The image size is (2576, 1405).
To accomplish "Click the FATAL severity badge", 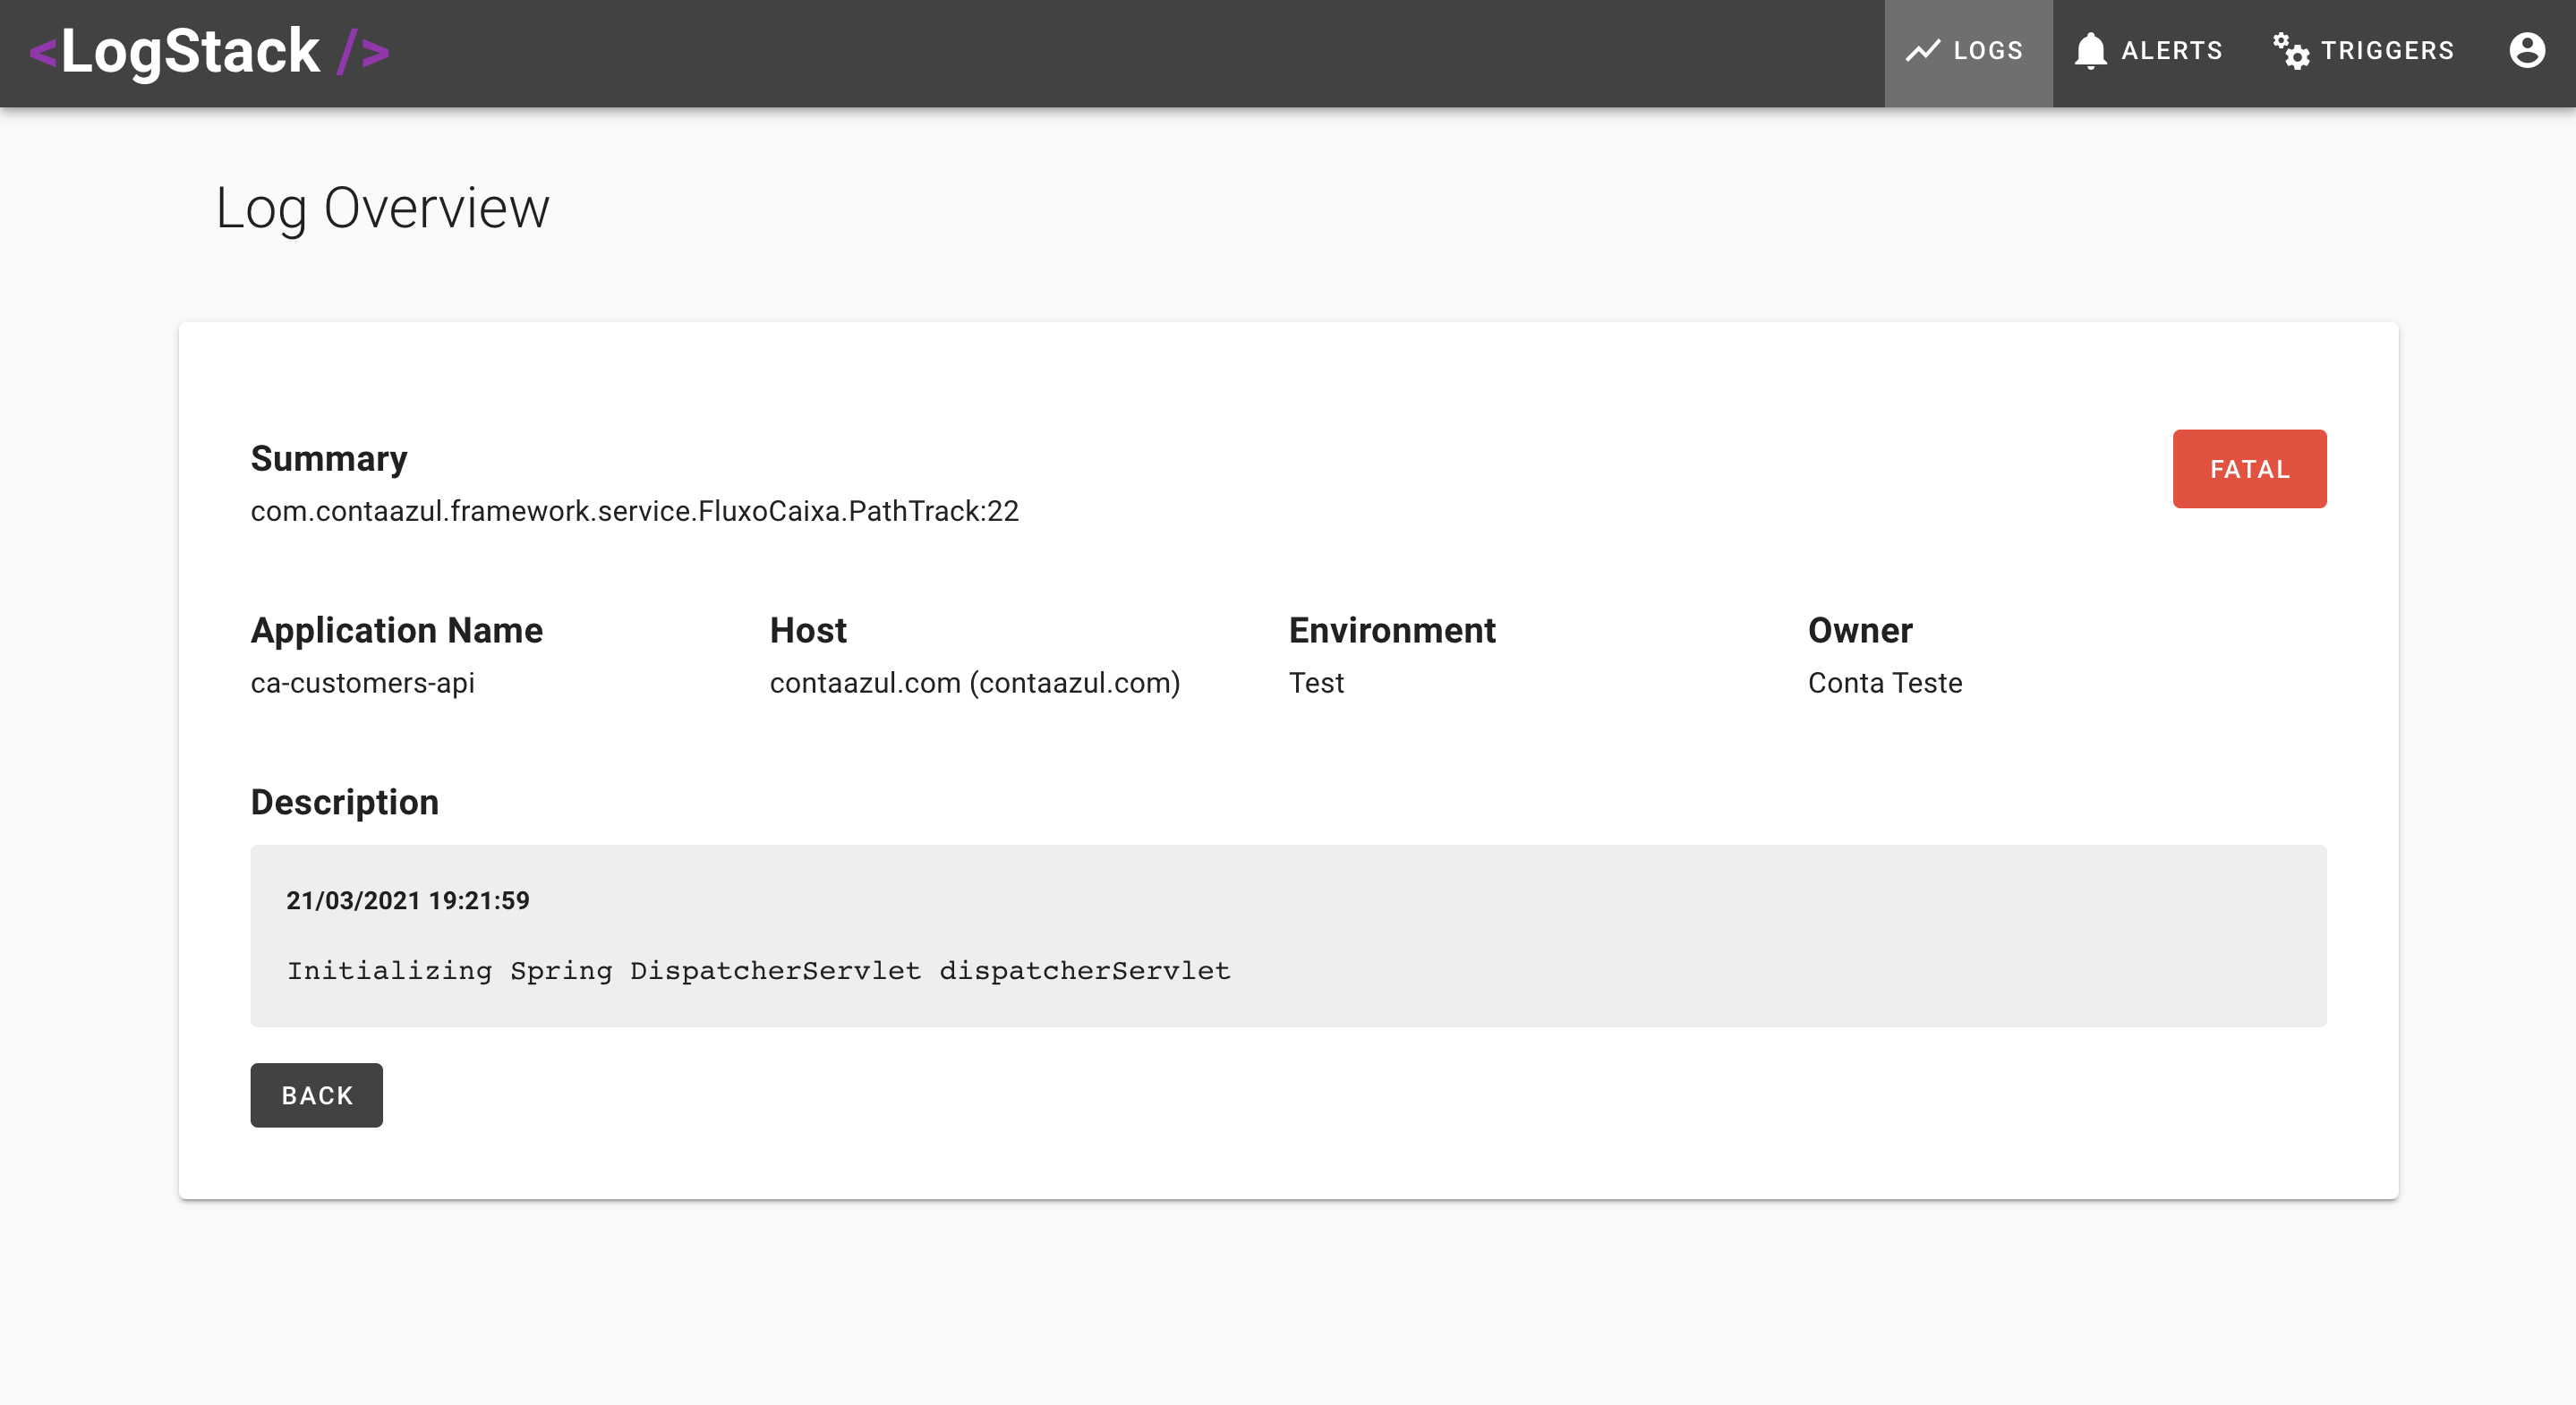I will coord(2249,469).
